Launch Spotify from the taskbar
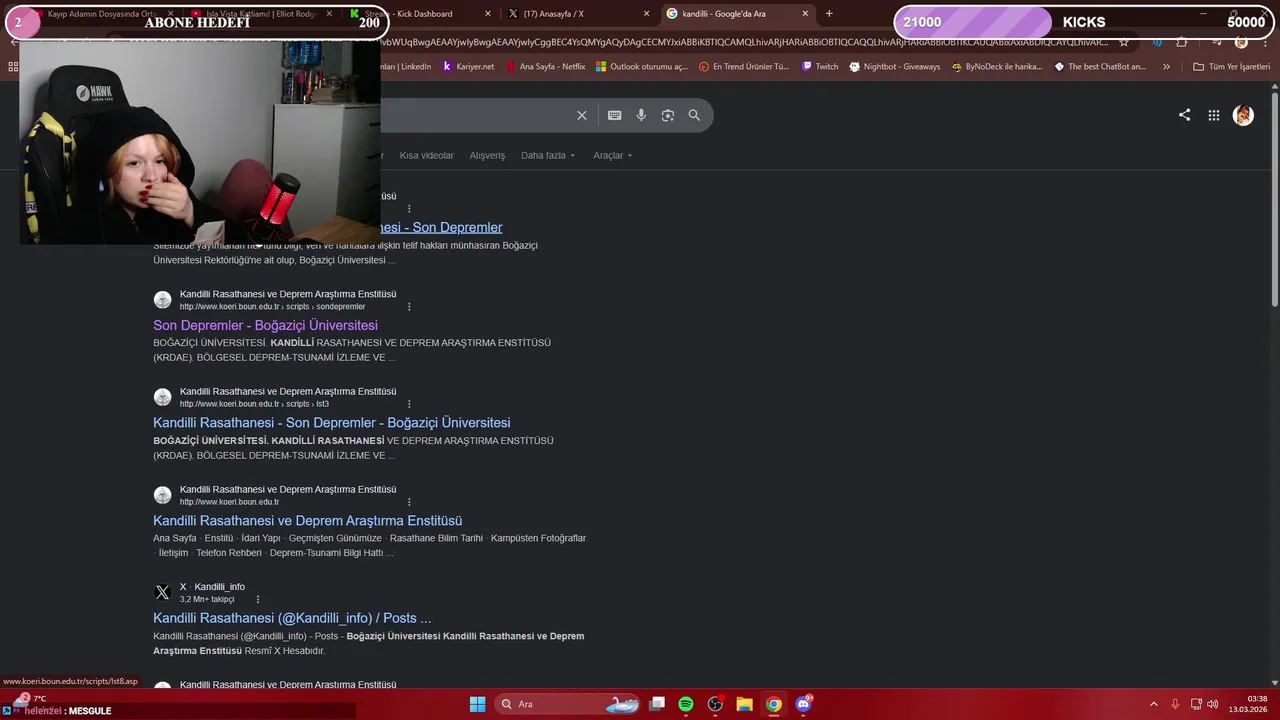 click(x=686, y=704)
